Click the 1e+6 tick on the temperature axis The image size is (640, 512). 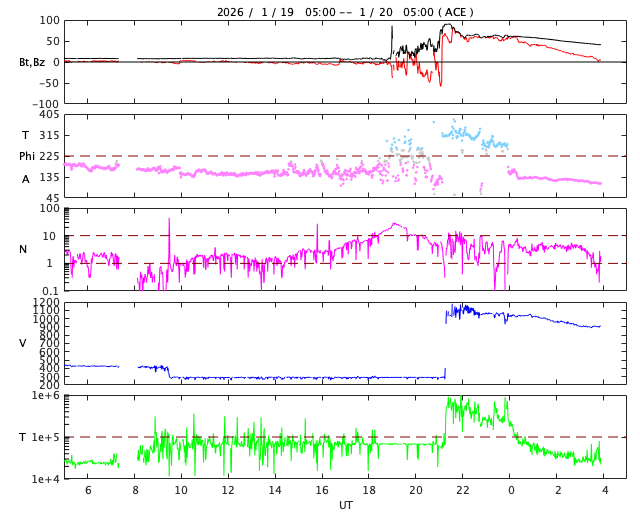[x=46, y=396]
